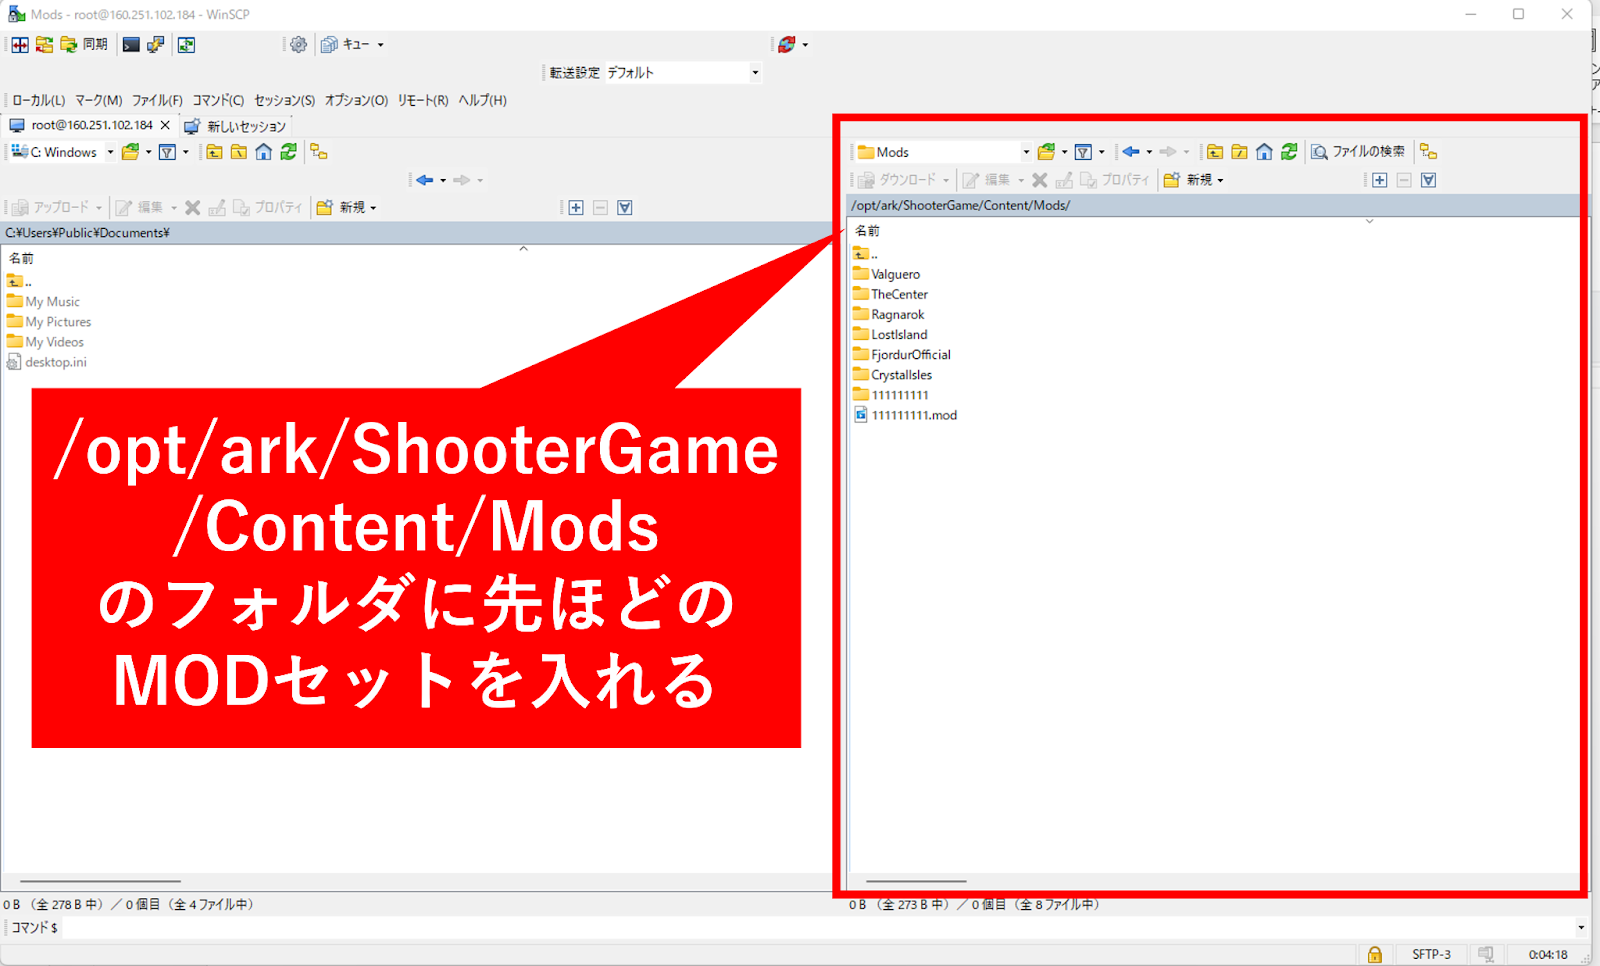Open the ローカル(L) menu
Screen dimensions: 1600x966
[x=39, y=100]
